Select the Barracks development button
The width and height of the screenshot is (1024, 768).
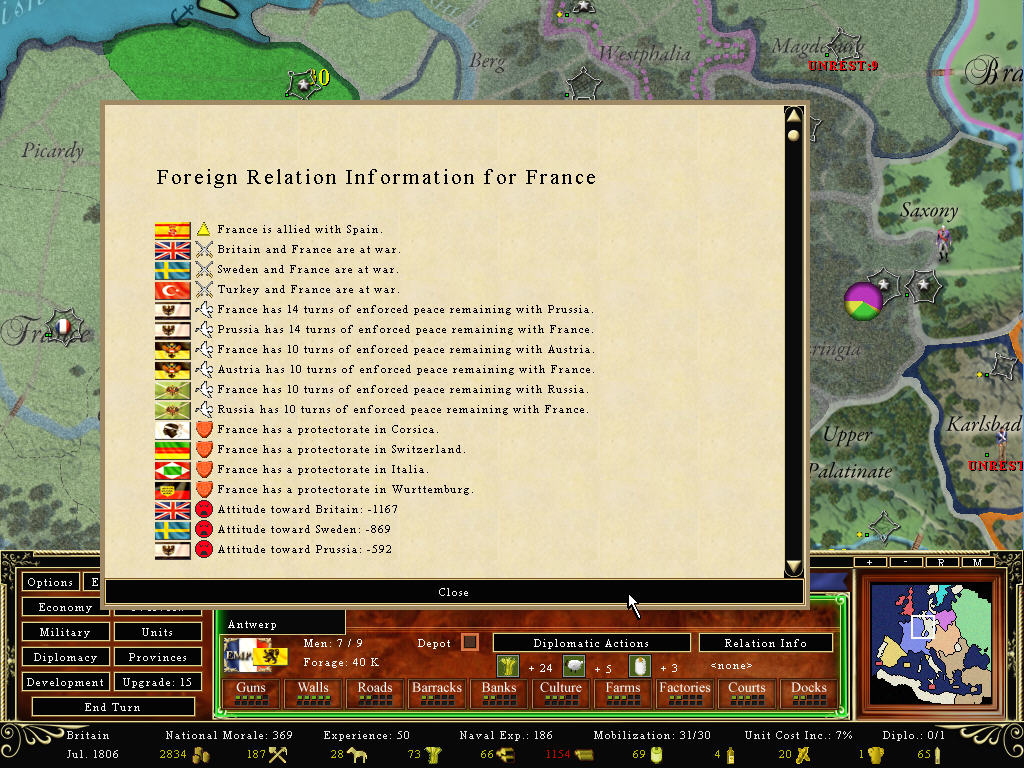[437, 693]
